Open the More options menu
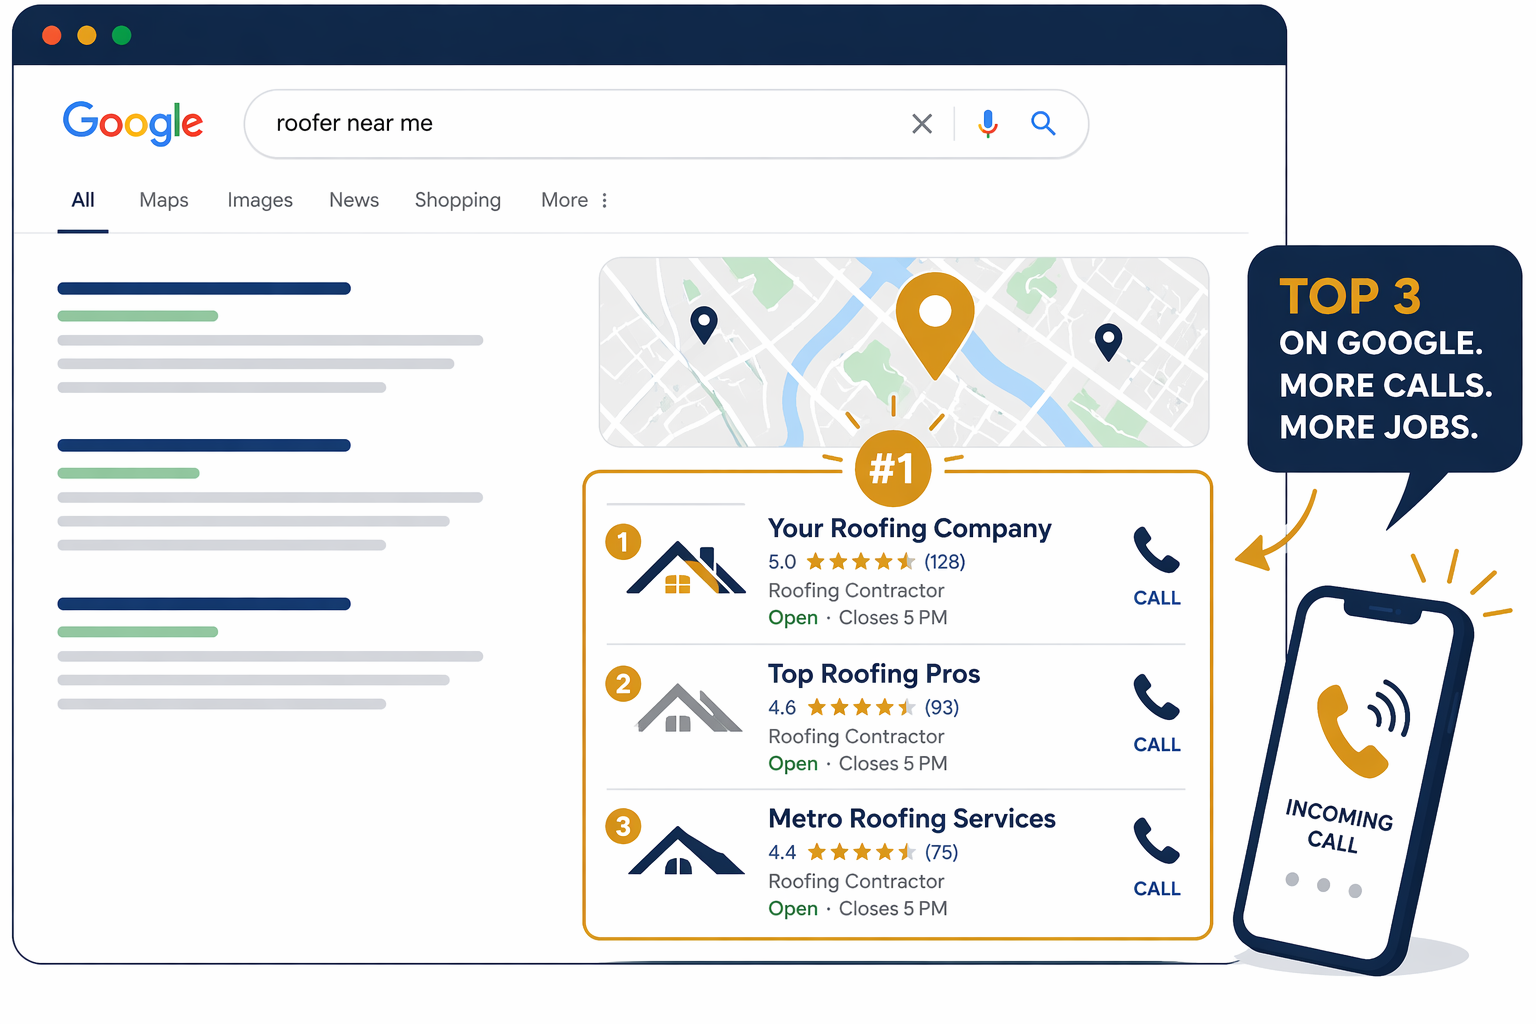Viewport: 1536px width, 1024px height. coord(575,200)
